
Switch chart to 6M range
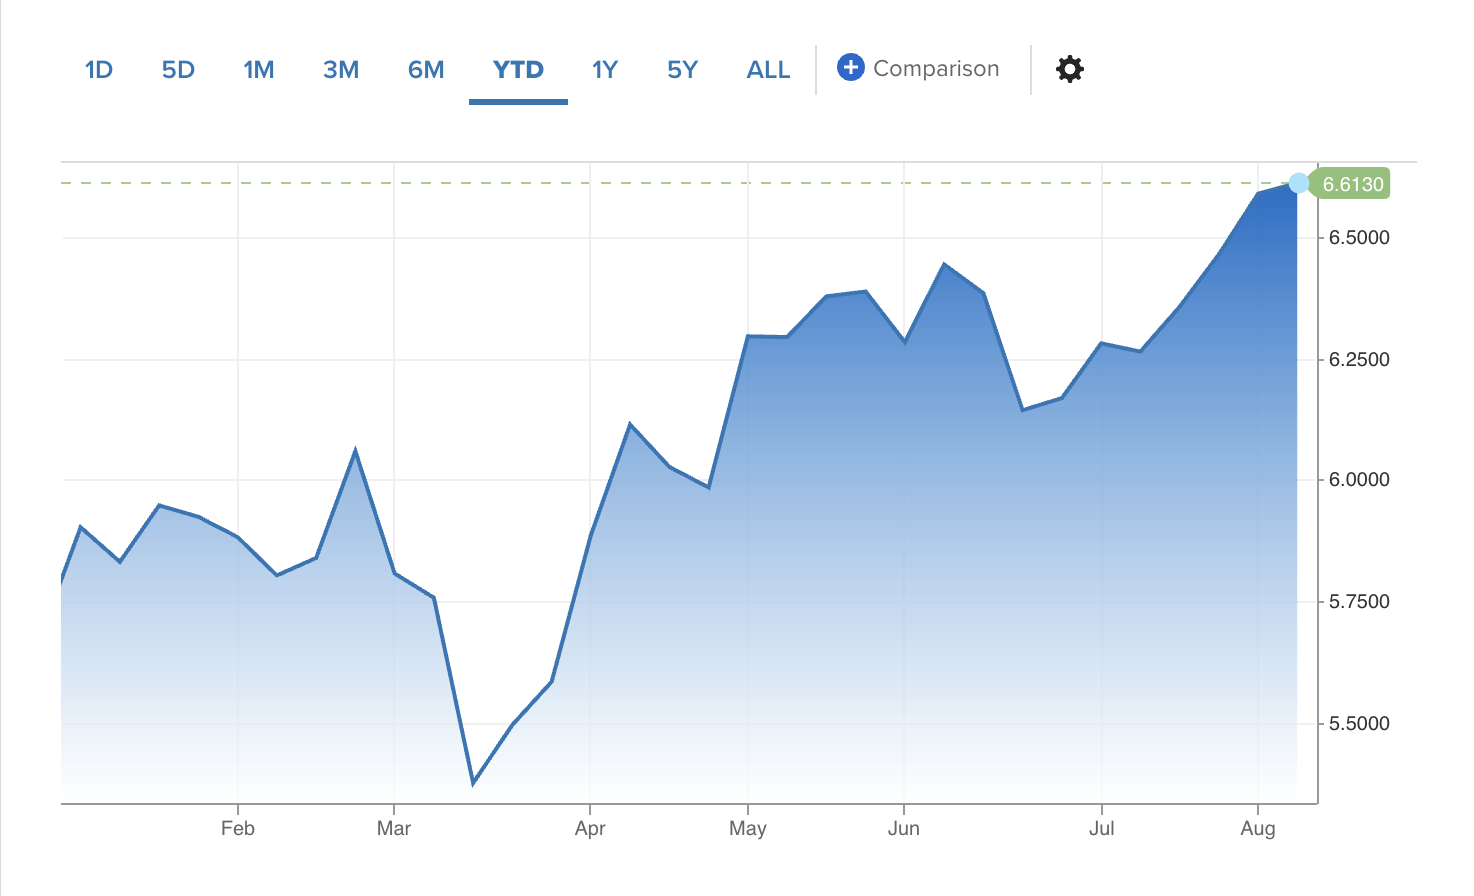point(426,70)
